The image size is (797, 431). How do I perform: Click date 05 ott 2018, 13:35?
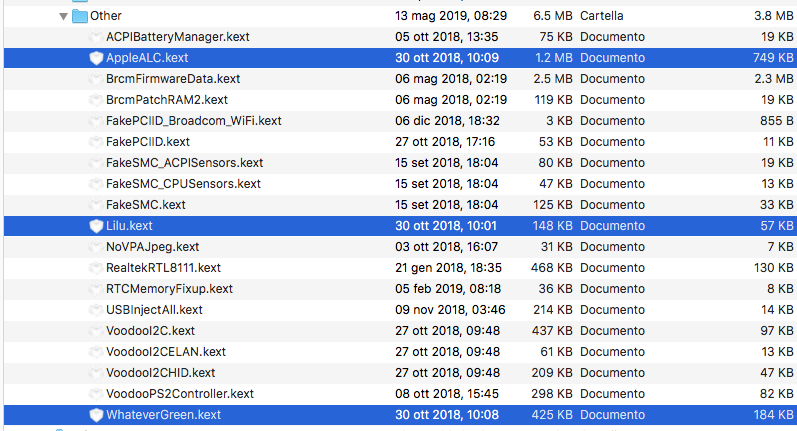tap(447, 37)
